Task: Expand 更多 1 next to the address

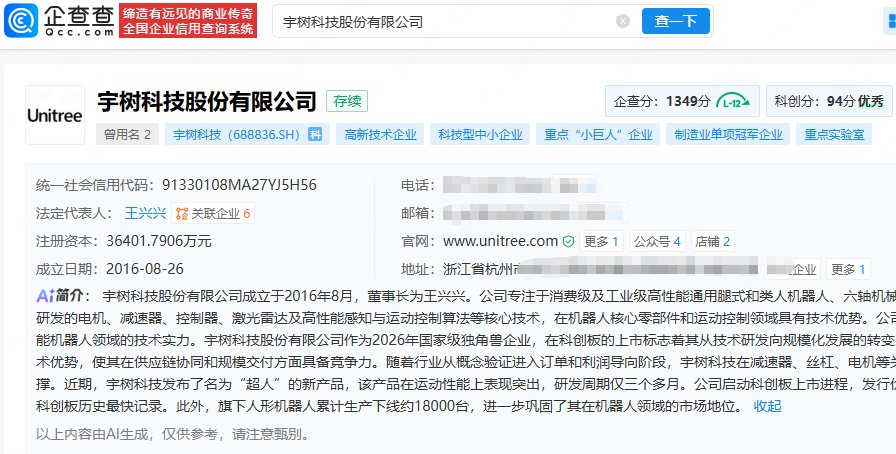Action: pos(849,269)
